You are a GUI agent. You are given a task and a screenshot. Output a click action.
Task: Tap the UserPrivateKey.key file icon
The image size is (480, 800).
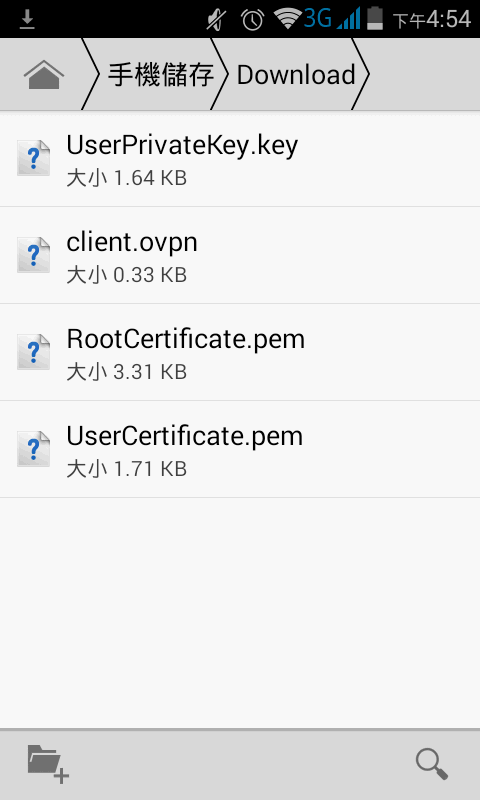[x=34, y=158]
